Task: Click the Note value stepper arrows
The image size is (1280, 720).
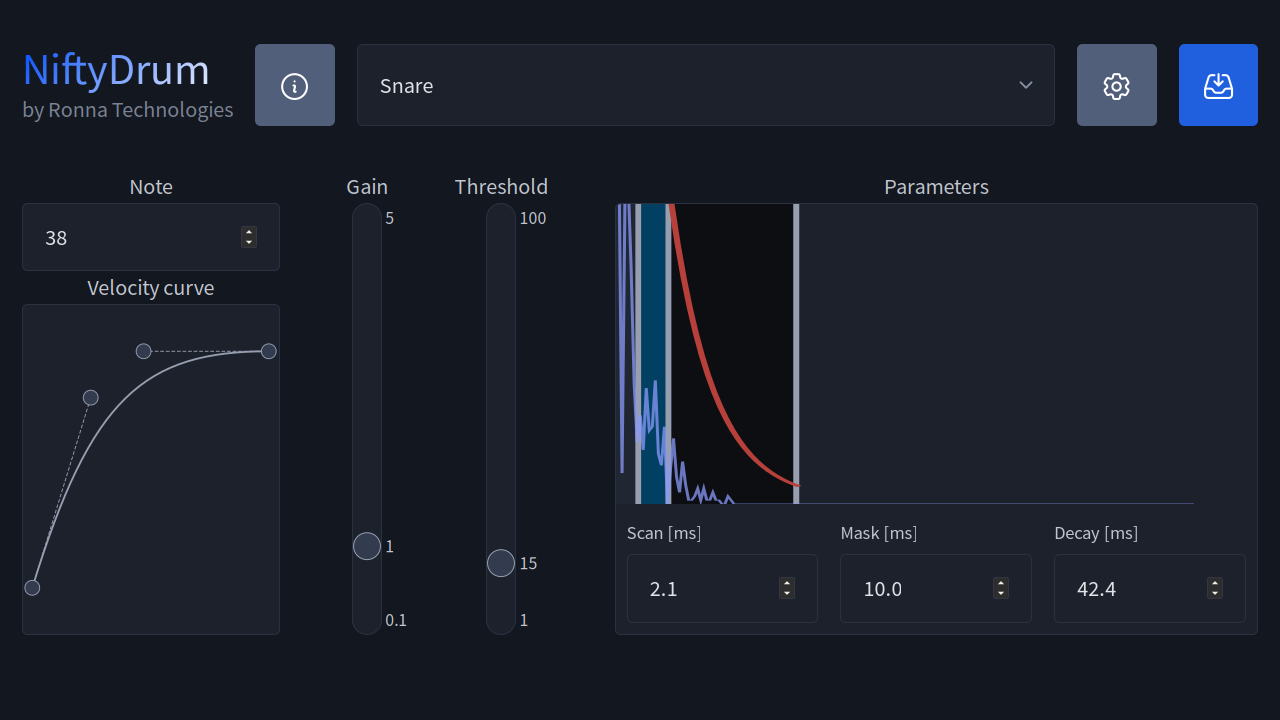Action: coord(249,237)
